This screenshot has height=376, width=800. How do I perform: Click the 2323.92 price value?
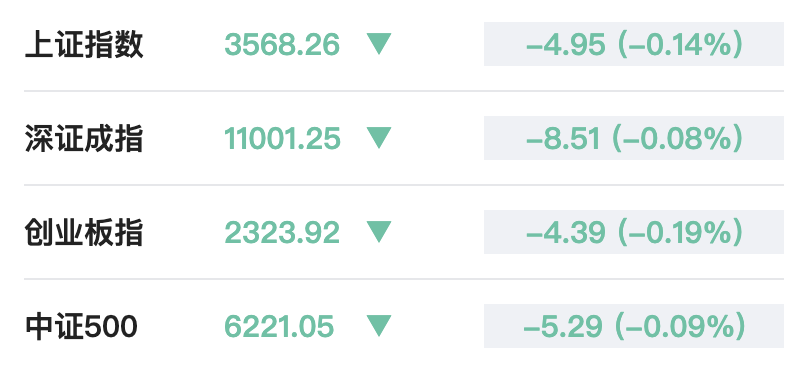(282, 232)
